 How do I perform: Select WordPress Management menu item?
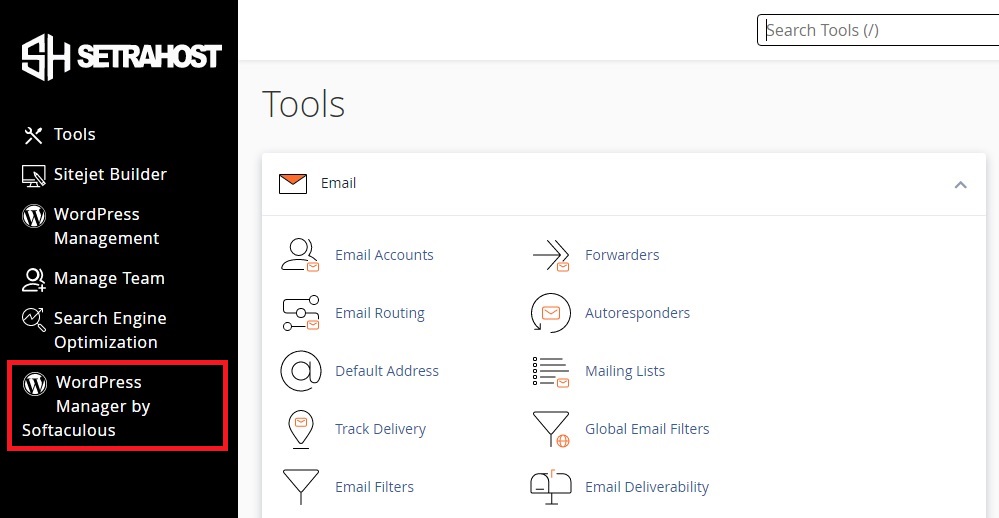(x=106, y=226)
